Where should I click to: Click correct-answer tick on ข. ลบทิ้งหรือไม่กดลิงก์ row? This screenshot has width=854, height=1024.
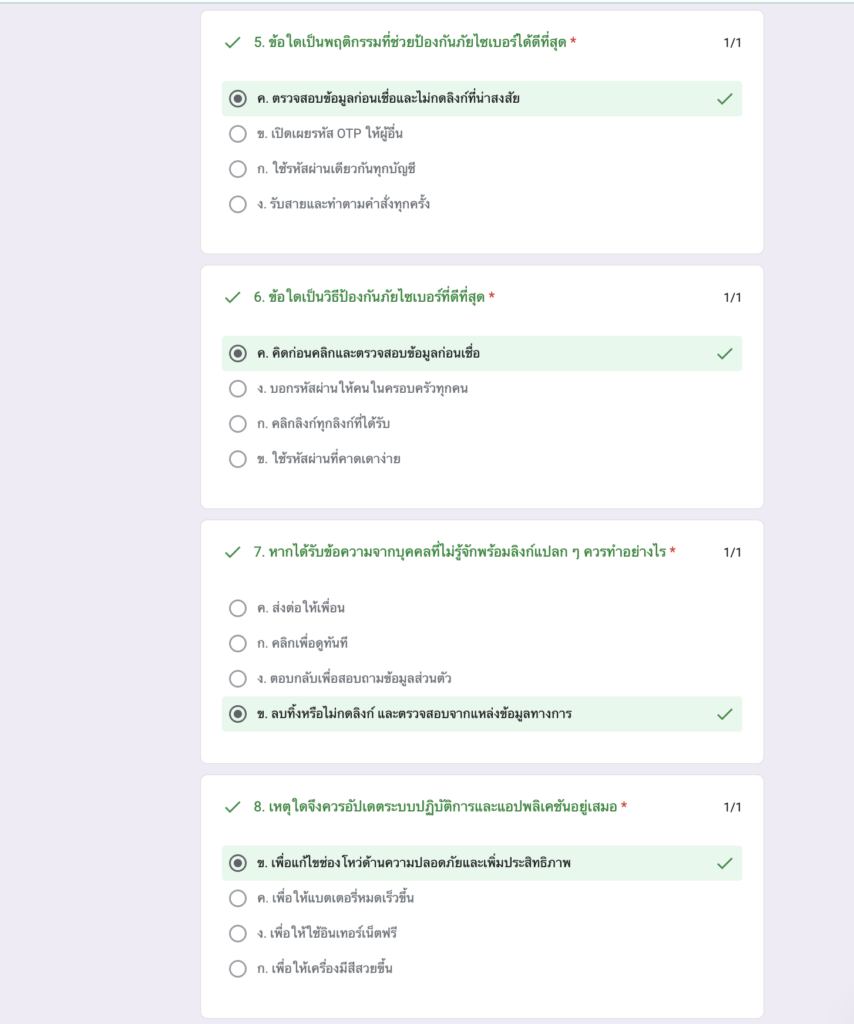(724, 714)
